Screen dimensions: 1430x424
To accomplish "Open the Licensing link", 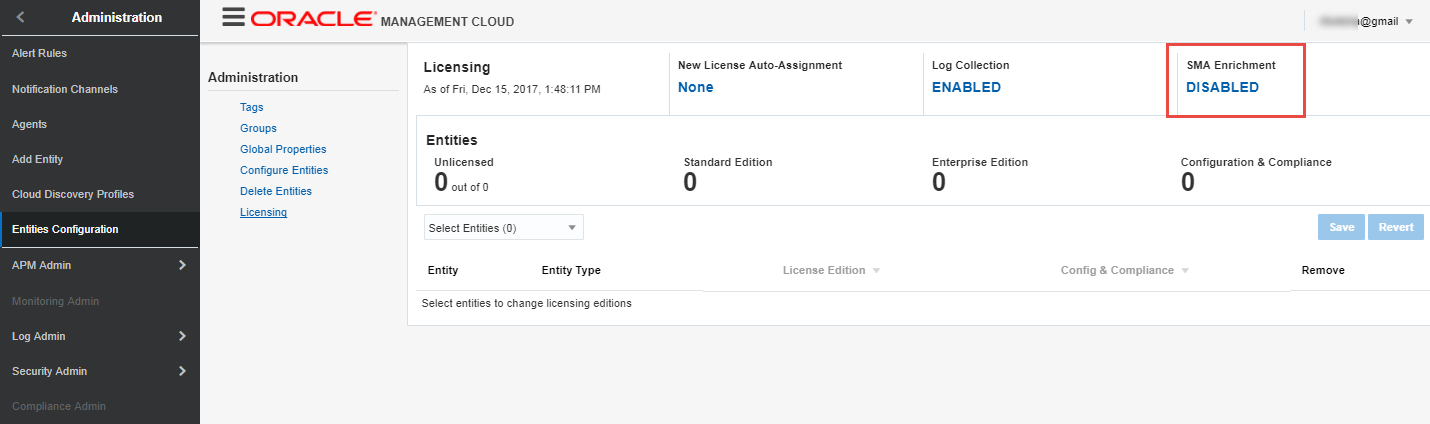I will [x=263, y=212].
